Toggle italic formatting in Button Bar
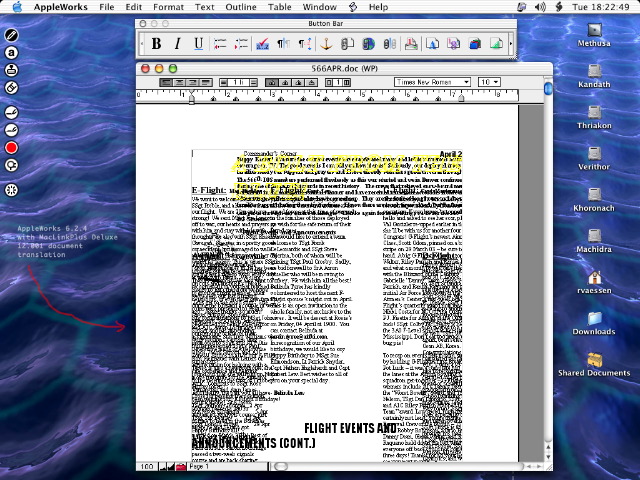 178,44
